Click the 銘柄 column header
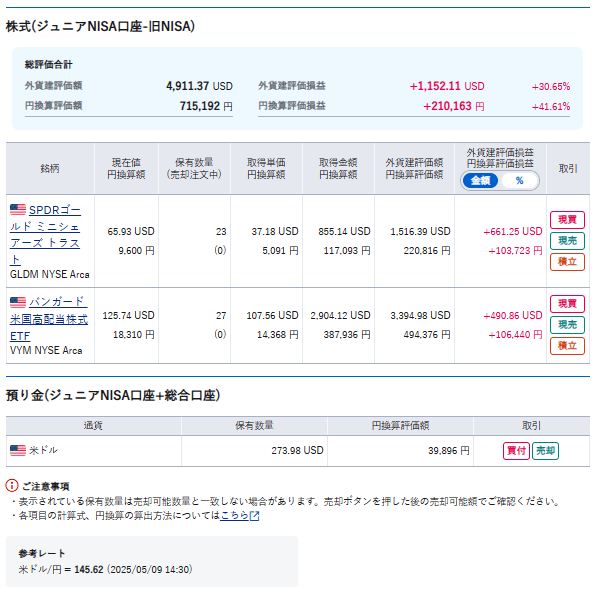This screenshot has height=590, width=596. click(50, 168)
